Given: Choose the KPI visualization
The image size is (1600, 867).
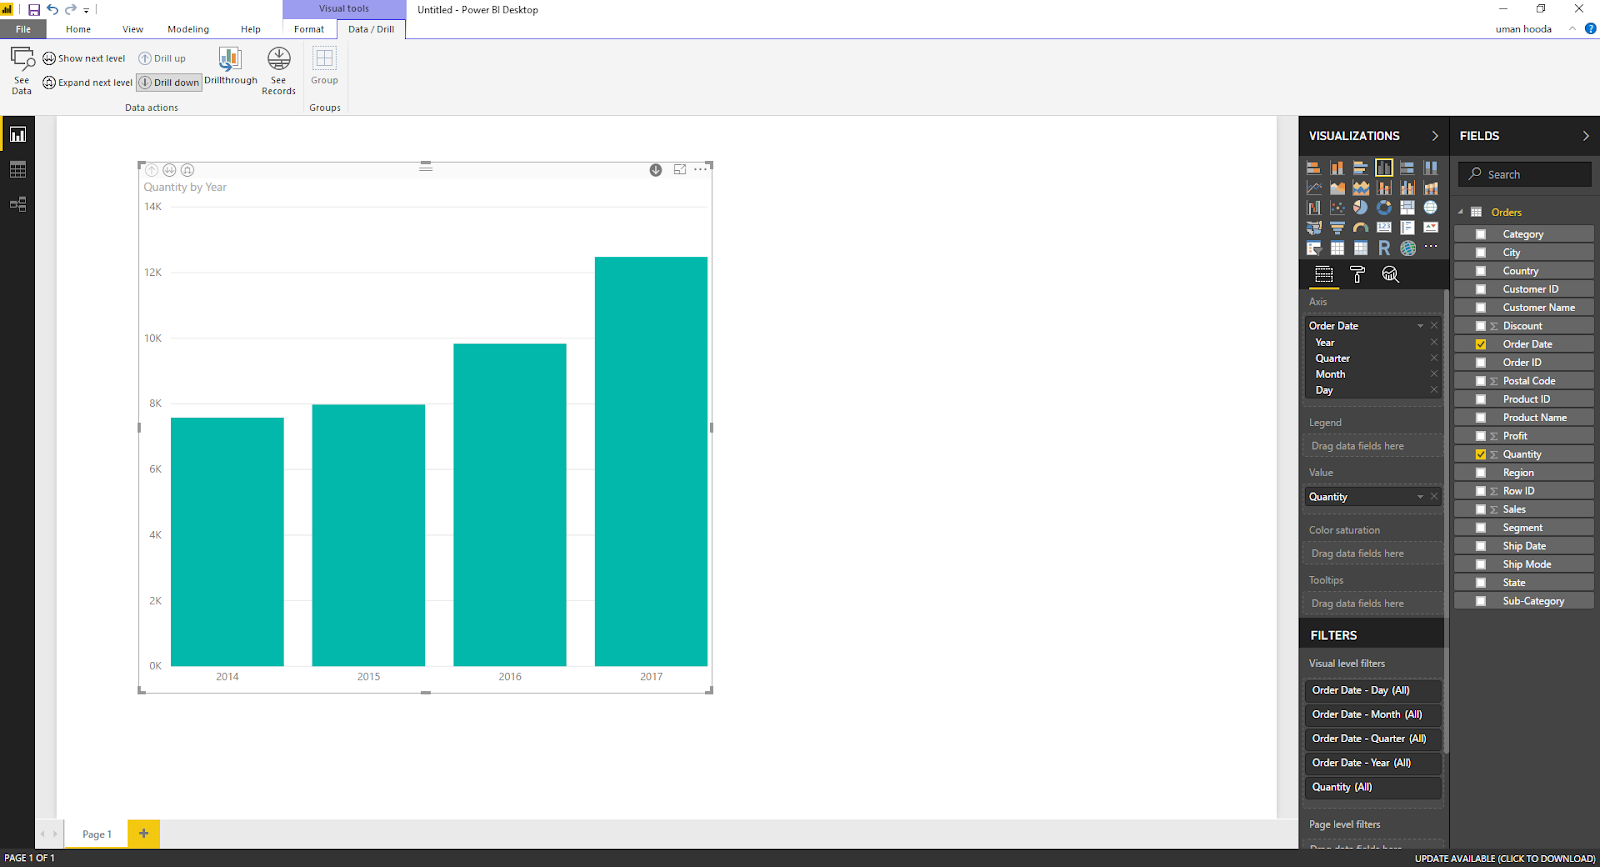Looking at the screenshot, I should 1431,228.
